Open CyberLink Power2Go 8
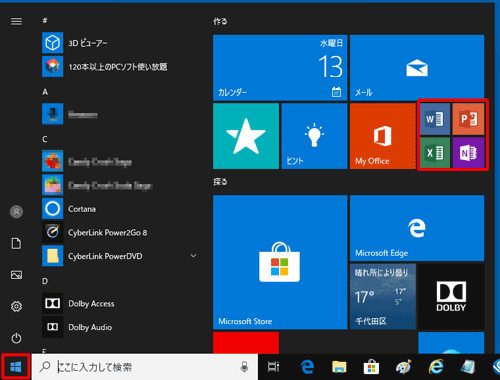500x380 pixels. 120,232
